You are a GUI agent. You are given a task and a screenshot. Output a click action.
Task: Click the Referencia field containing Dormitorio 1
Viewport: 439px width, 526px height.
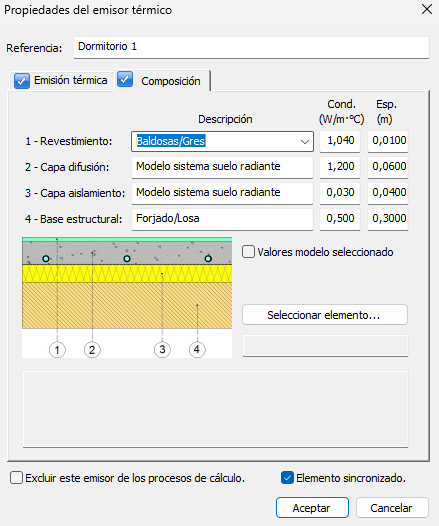[251, 48]
